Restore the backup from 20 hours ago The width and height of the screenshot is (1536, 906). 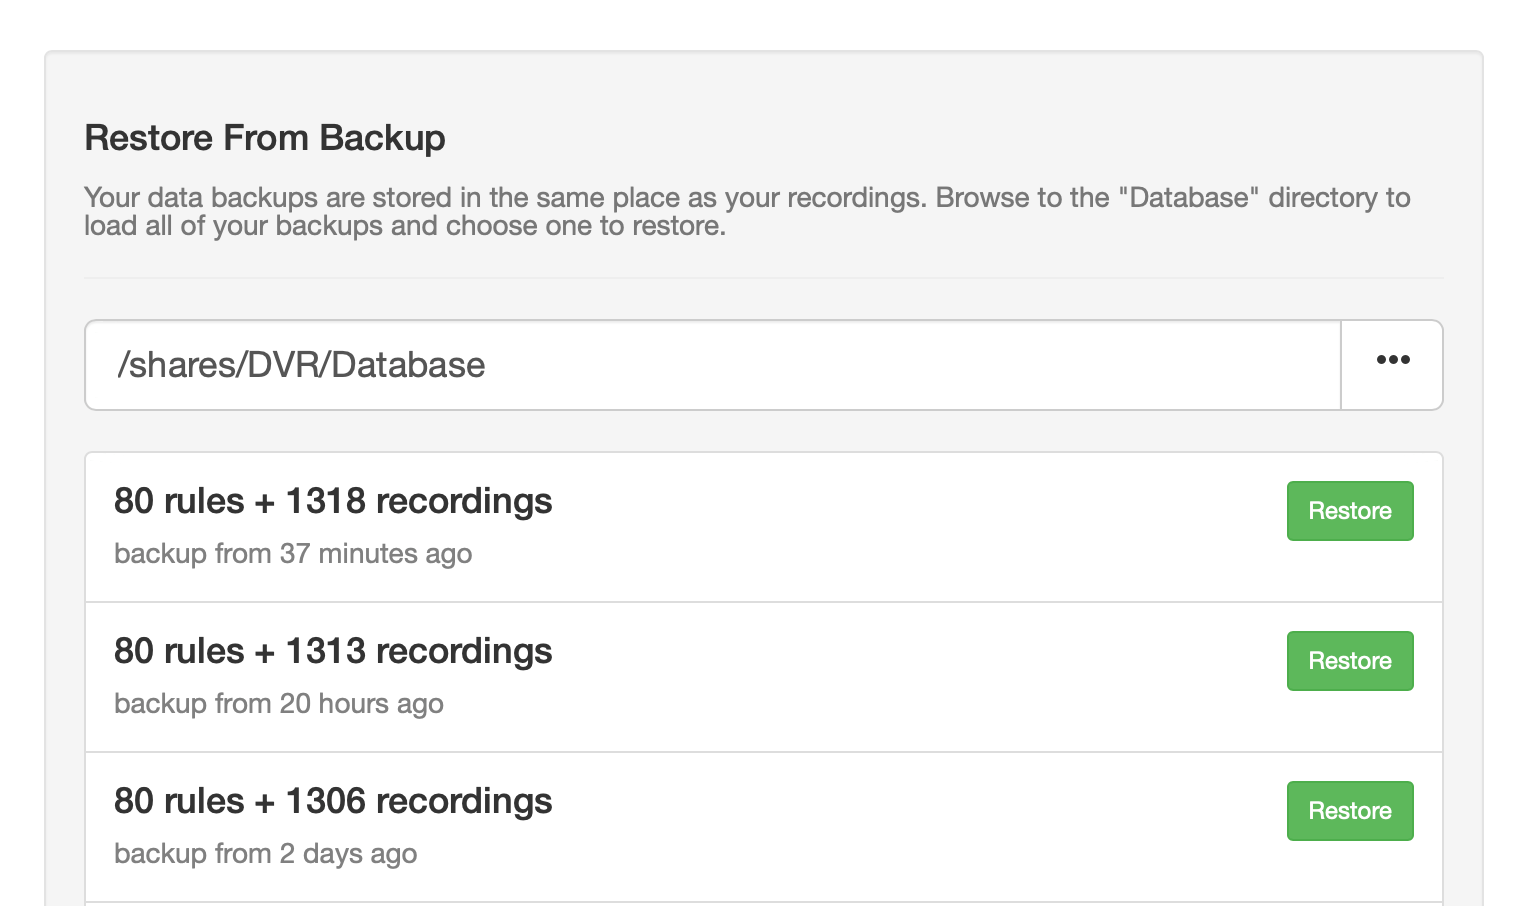click(x=1349, y=661)
